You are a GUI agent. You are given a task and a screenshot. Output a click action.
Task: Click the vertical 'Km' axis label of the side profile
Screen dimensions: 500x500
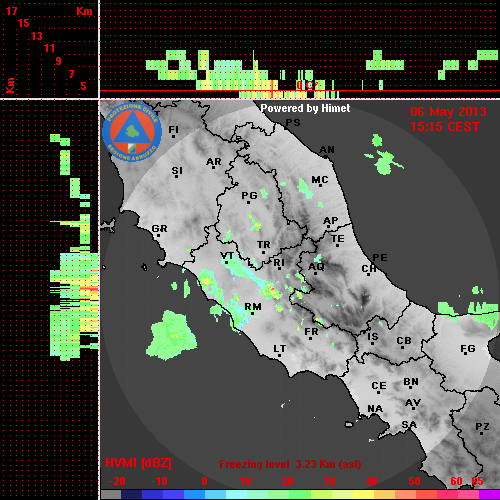(10, 85)
